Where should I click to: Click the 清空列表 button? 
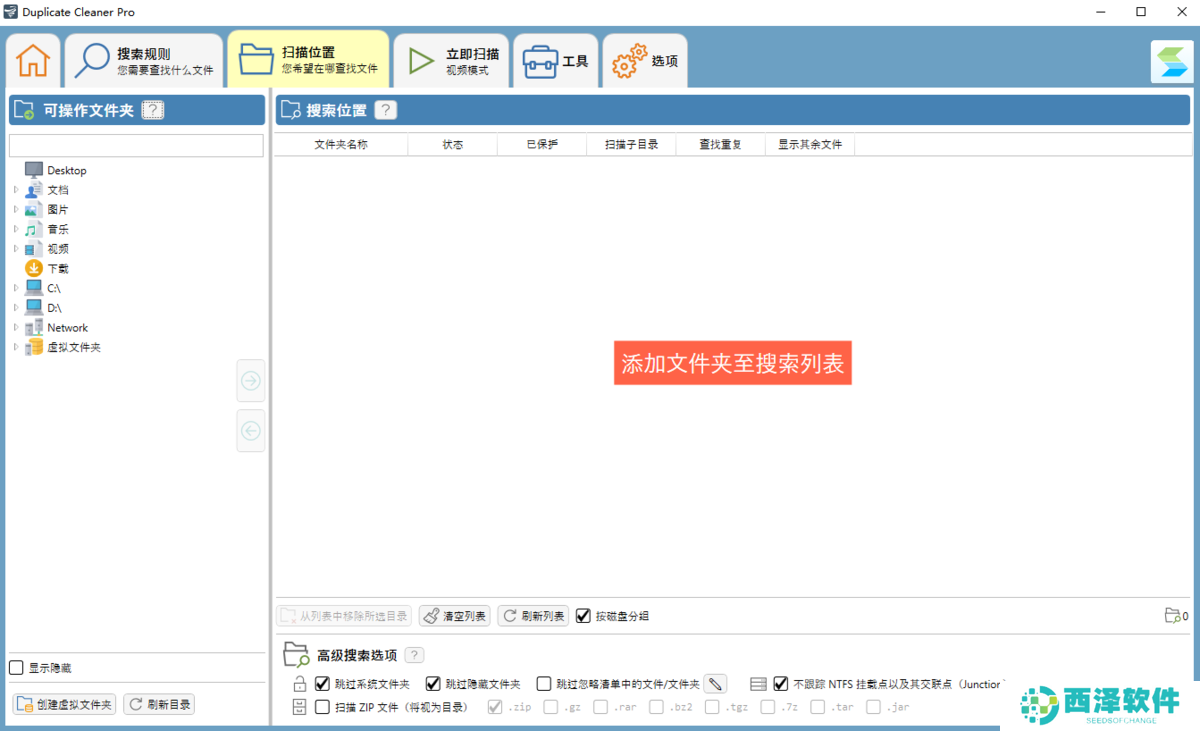(x=454, y=616)
